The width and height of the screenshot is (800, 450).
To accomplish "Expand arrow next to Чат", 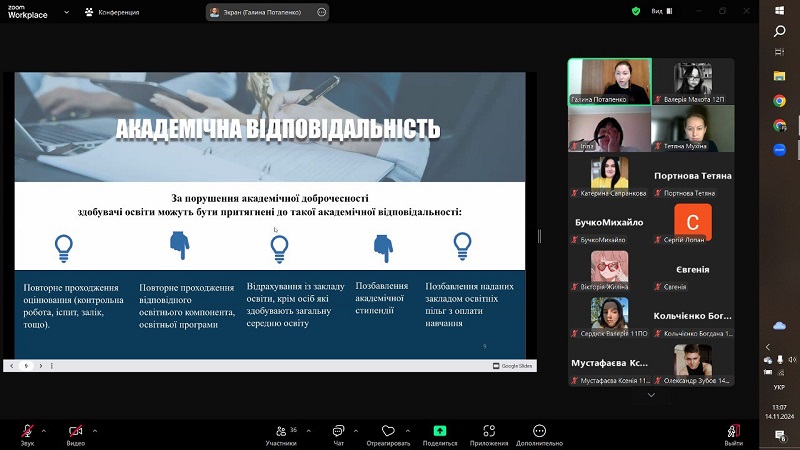I will (356, 431).
